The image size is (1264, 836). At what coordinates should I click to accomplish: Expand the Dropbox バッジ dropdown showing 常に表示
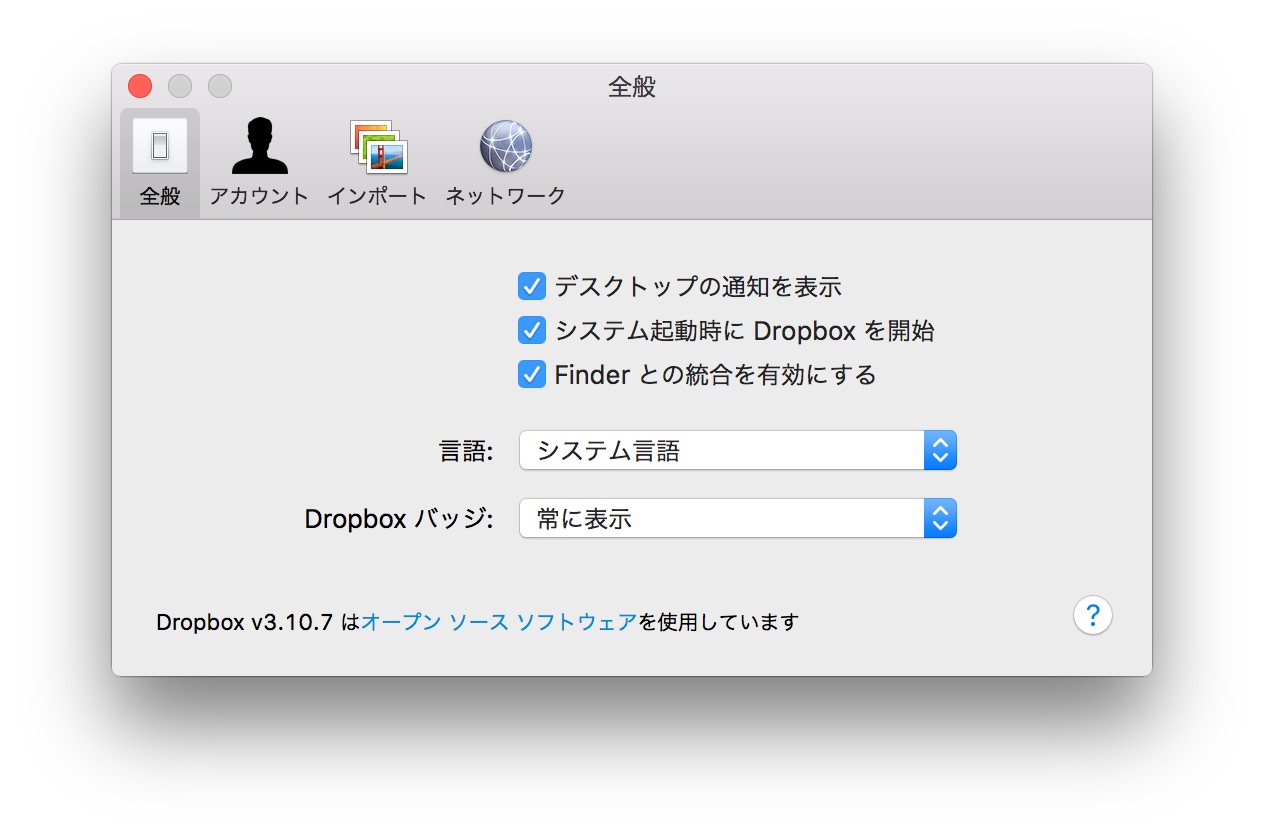click(738, 518)
